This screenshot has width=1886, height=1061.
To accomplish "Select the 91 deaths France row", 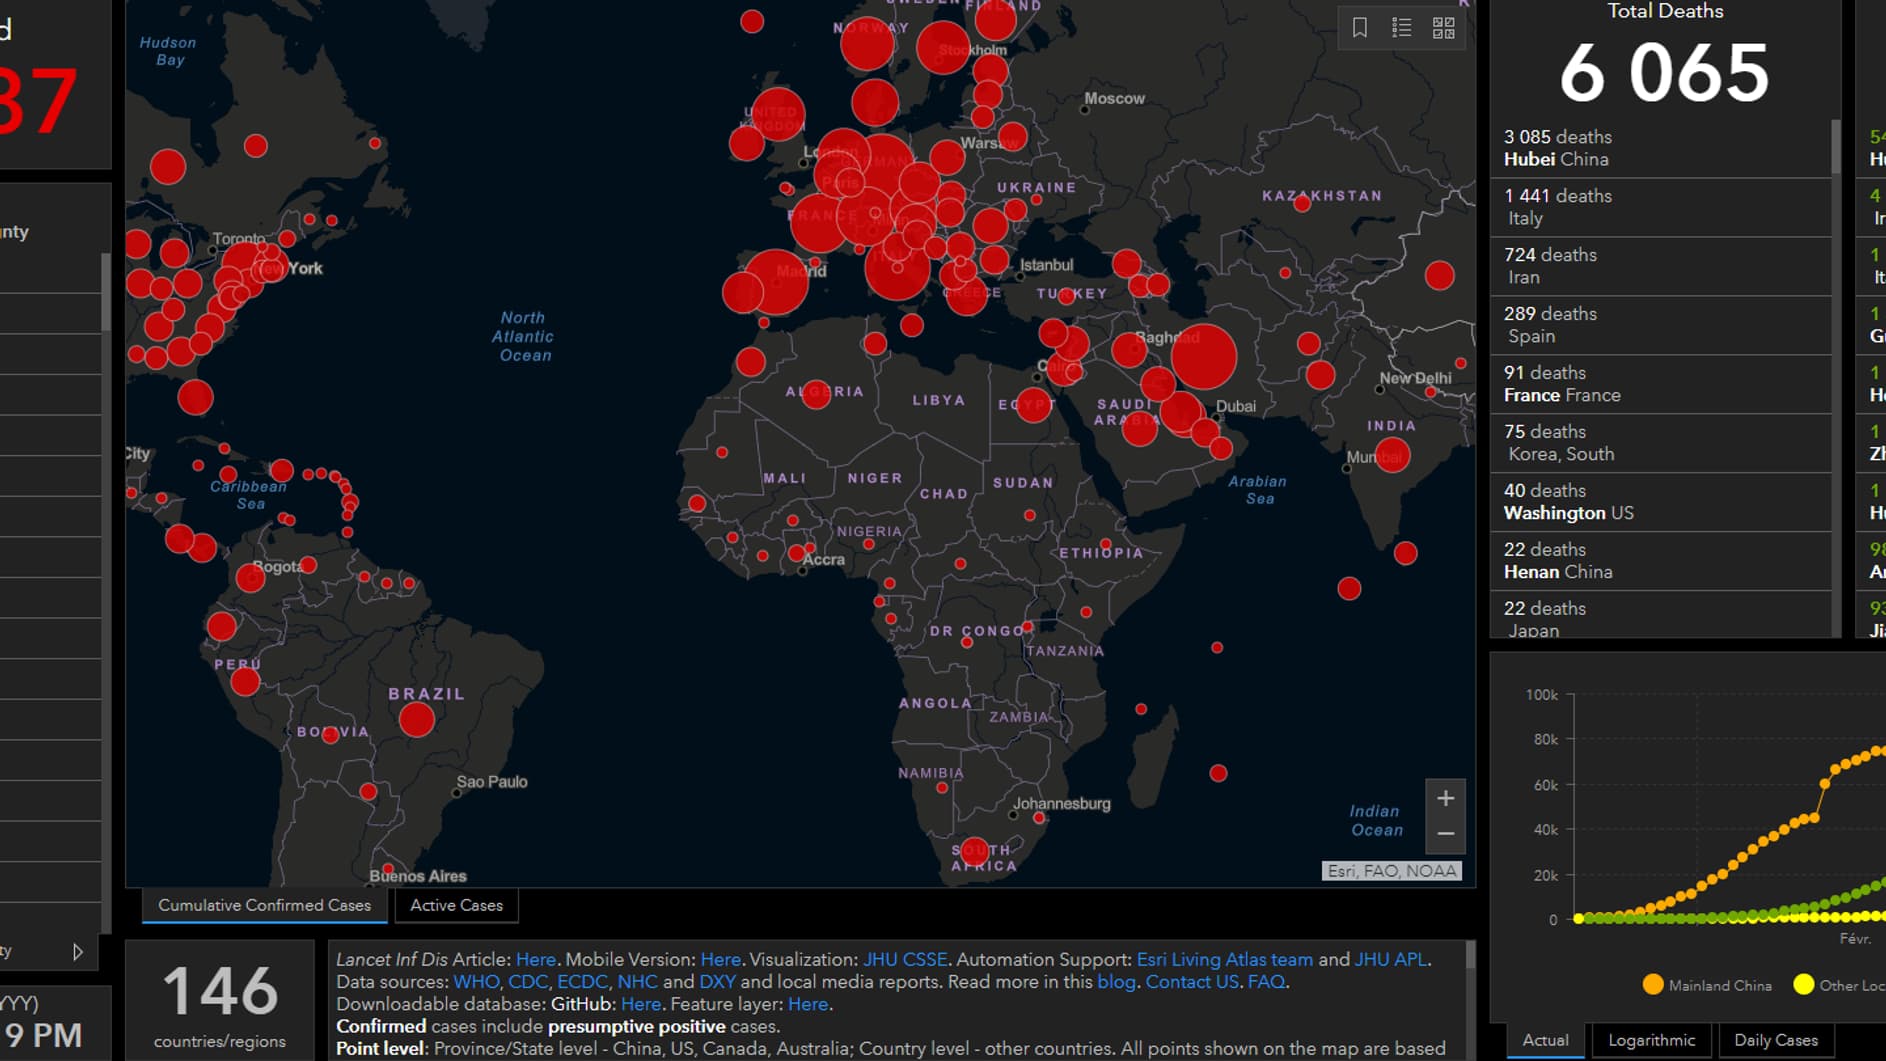I will pos(1660,384).
